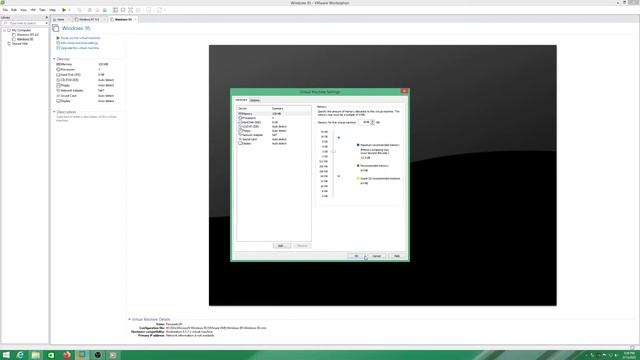Open the library search filter dropdown

click(47, 23)
